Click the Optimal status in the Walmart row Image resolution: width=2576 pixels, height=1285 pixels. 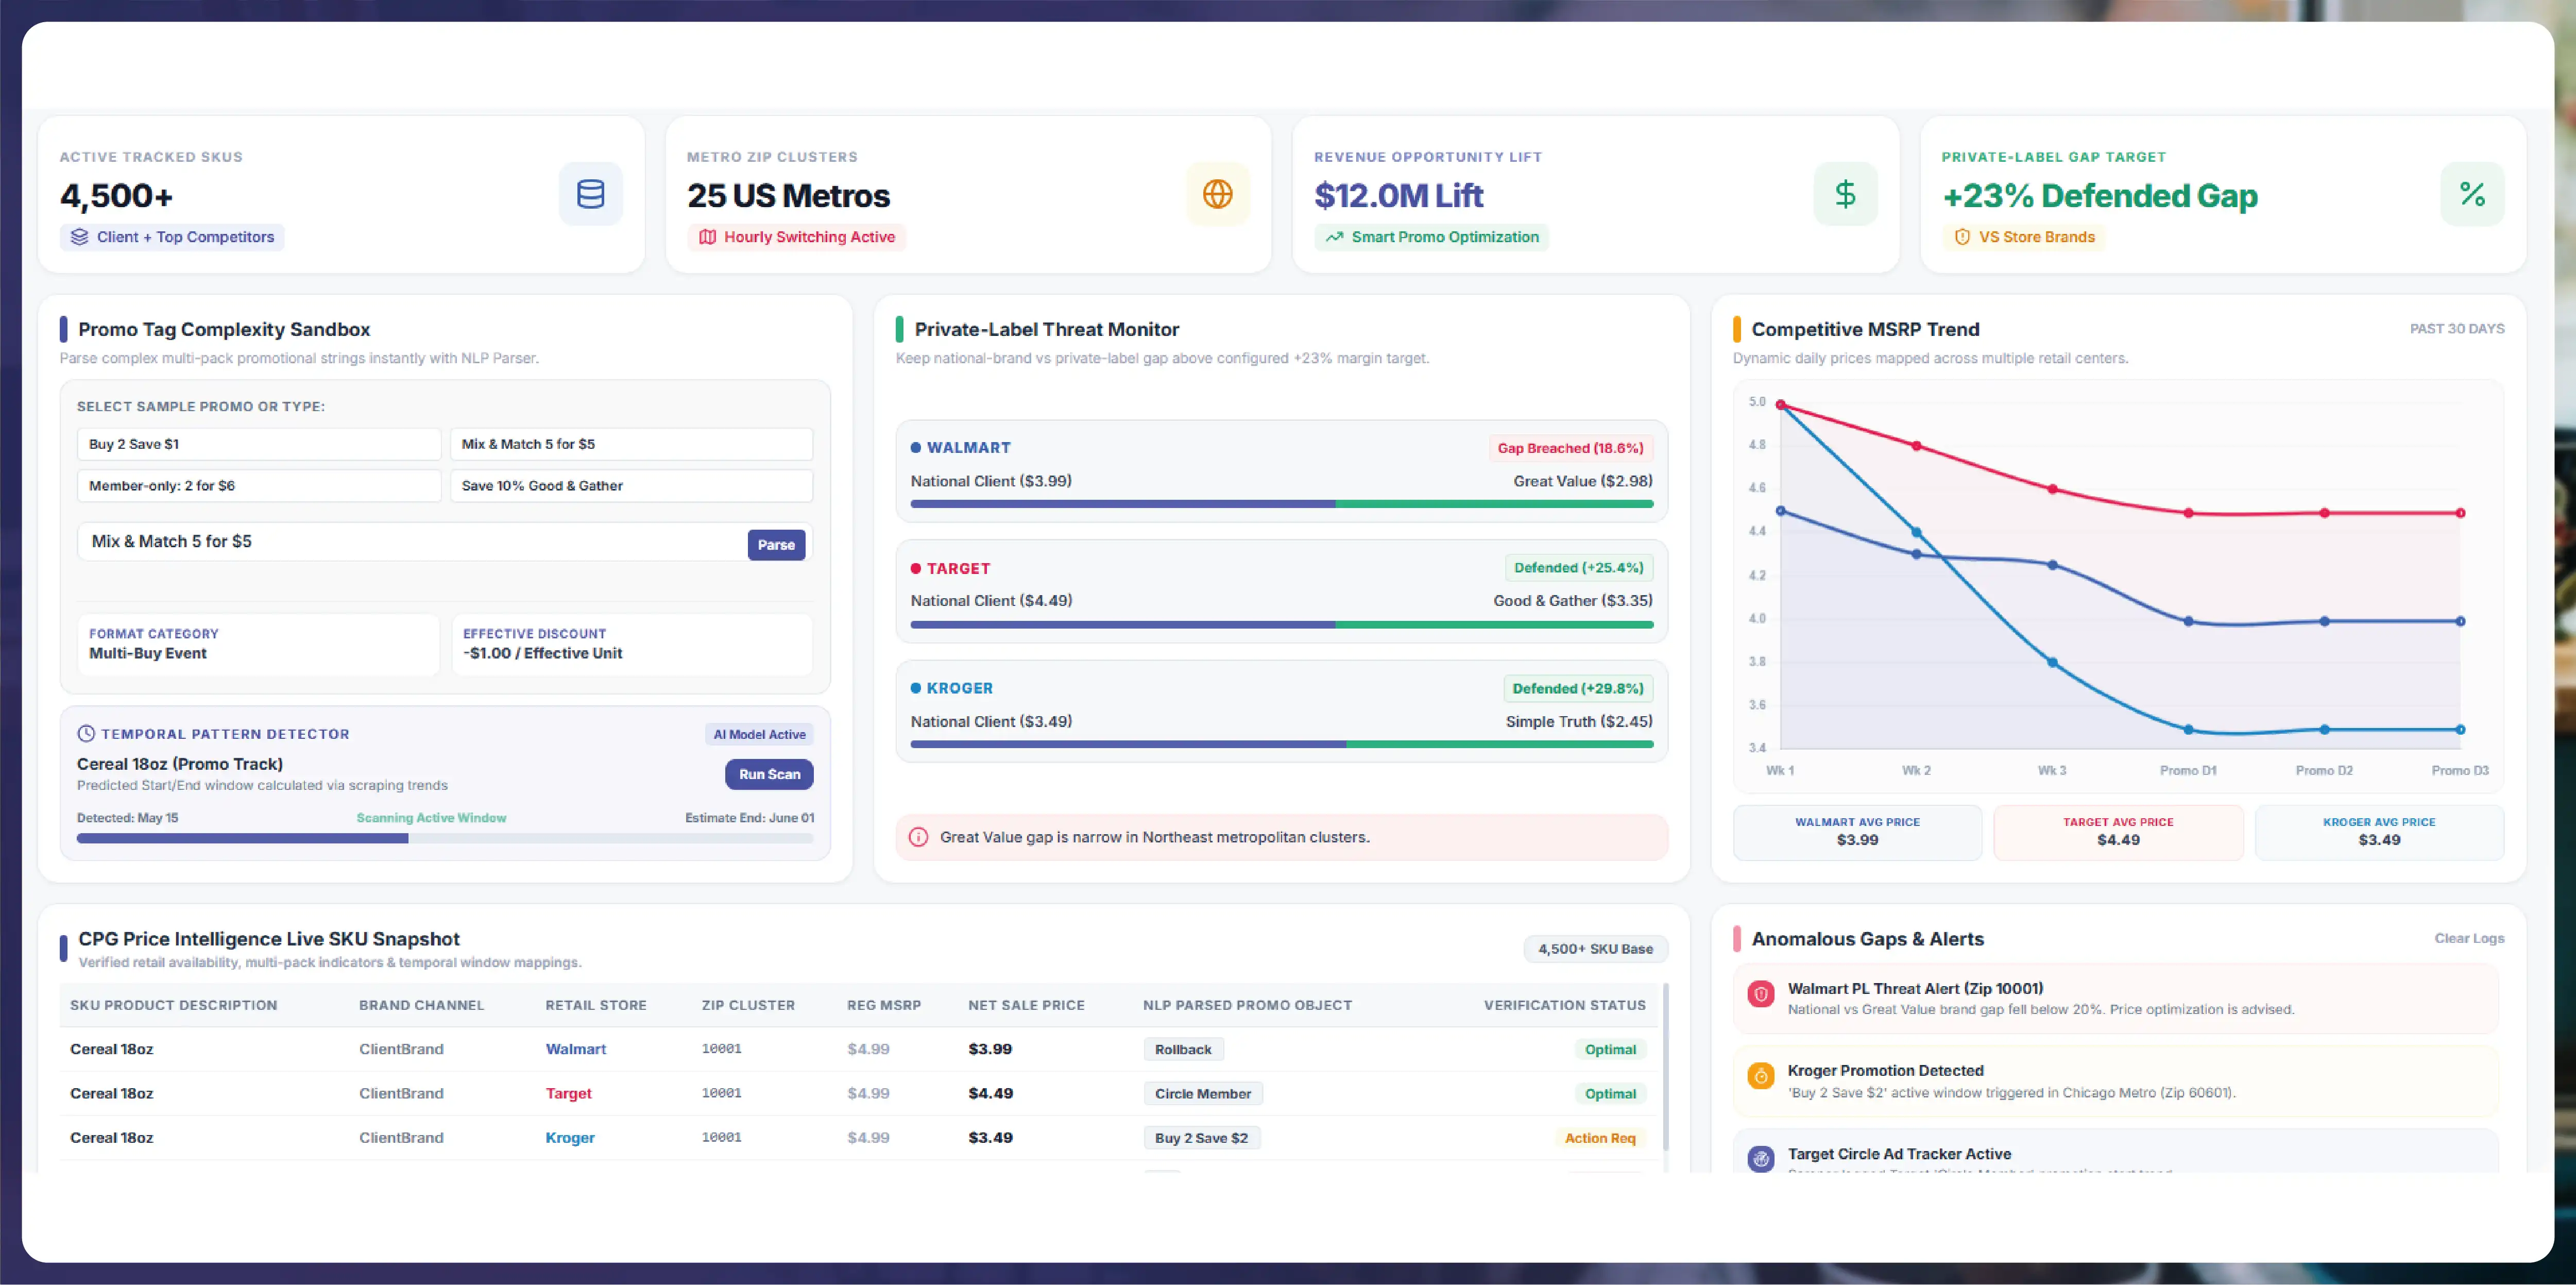coord(1610,1049)
